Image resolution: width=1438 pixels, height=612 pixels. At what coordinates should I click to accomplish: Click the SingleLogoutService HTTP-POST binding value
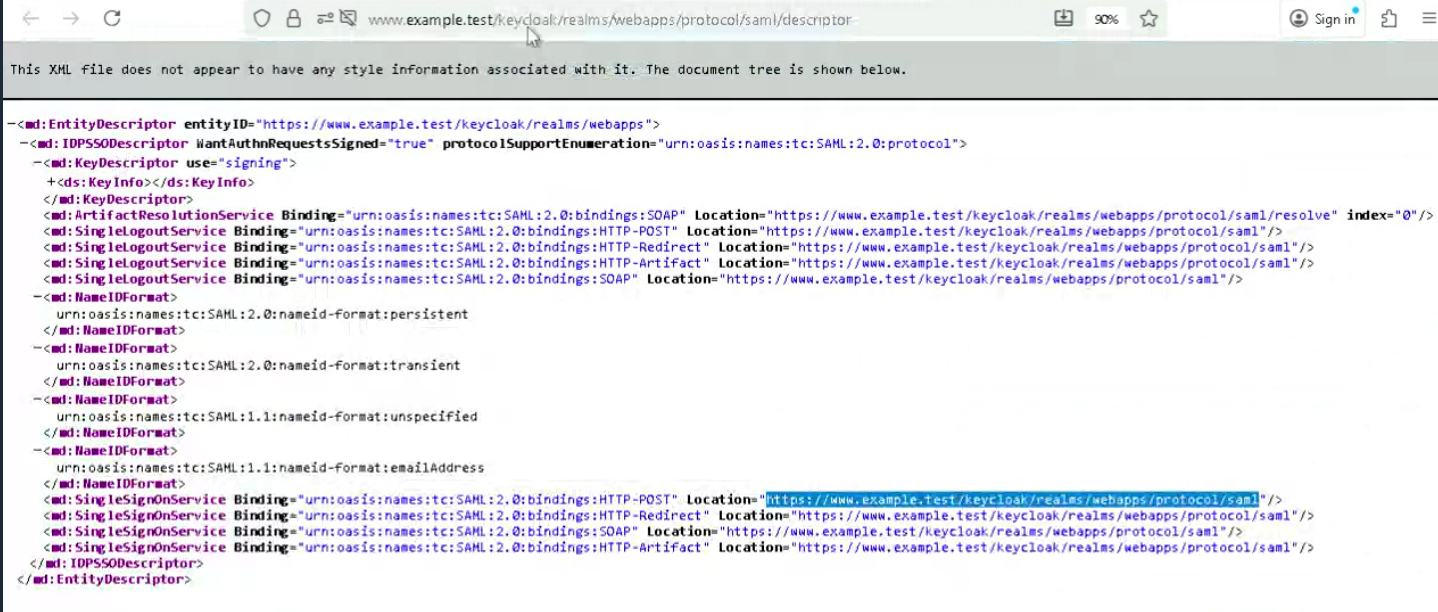tap(488, 231)
